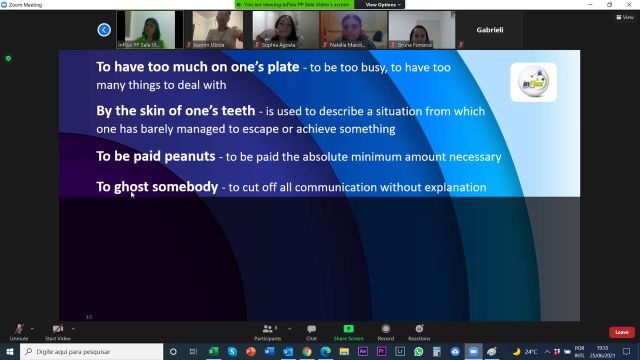Open the View Options dropdown

[x=383, y=4]
